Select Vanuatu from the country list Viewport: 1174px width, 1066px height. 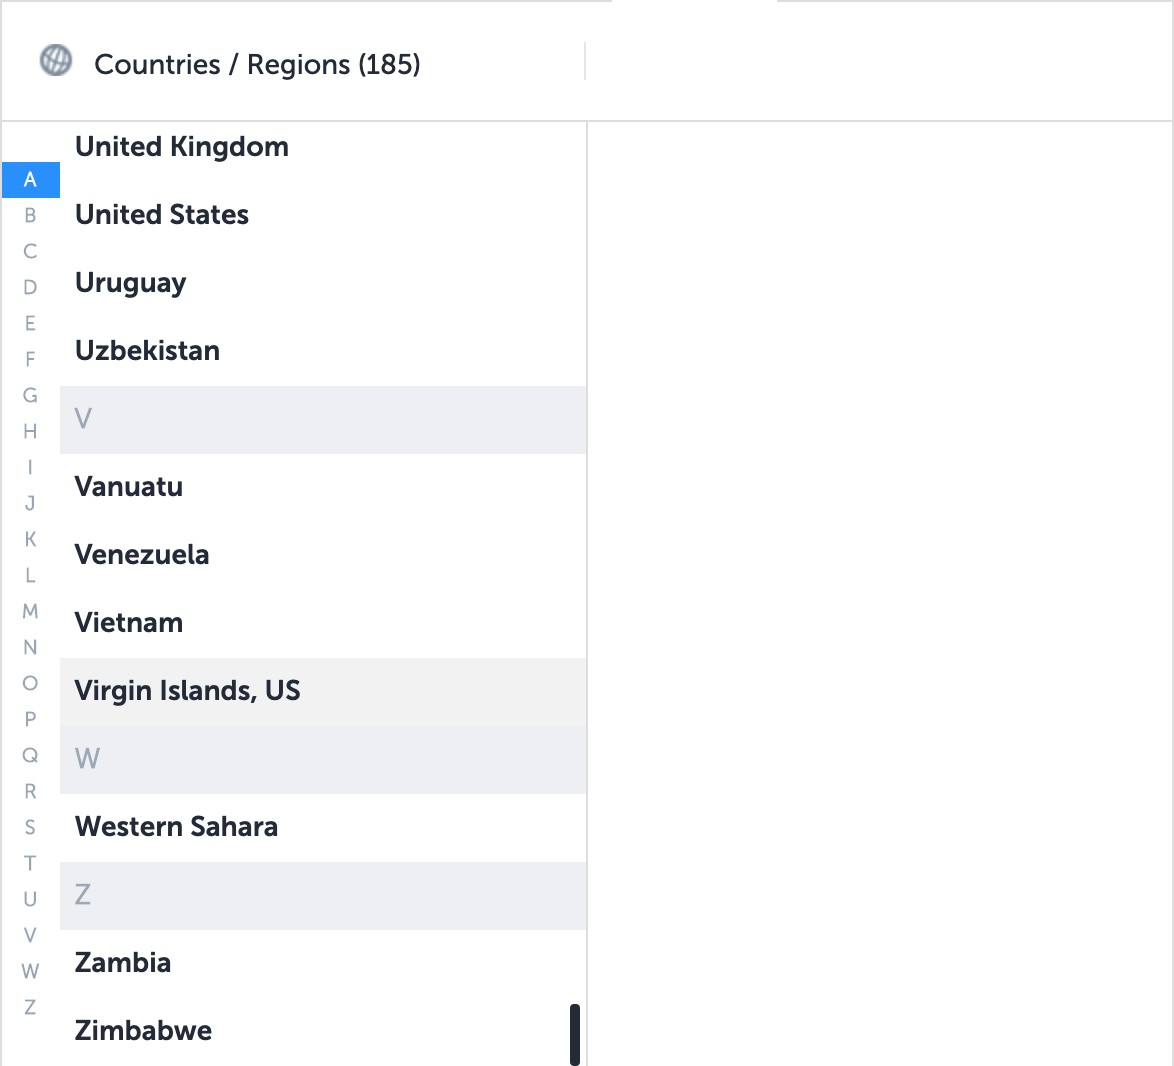point(128,486)
